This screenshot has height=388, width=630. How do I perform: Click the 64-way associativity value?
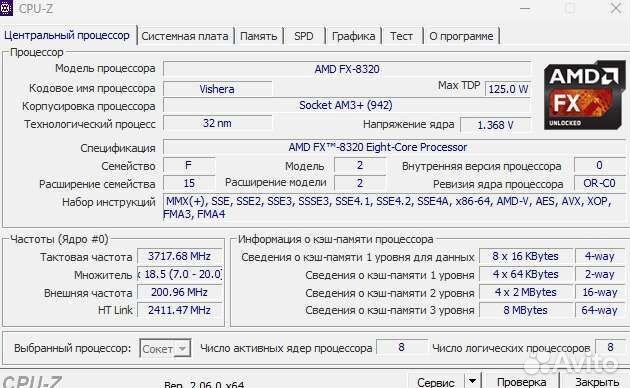(x=599, y=310)
